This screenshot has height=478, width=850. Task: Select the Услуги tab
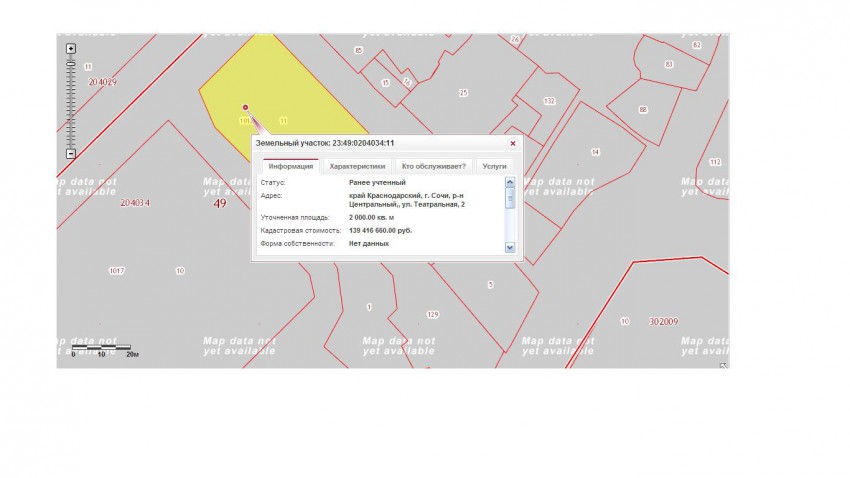(494, 166)
